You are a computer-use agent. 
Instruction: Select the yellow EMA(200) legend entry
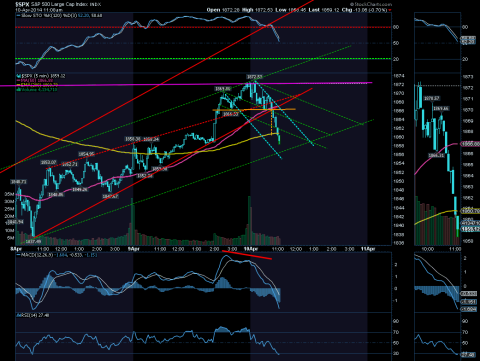pos(37,85)
